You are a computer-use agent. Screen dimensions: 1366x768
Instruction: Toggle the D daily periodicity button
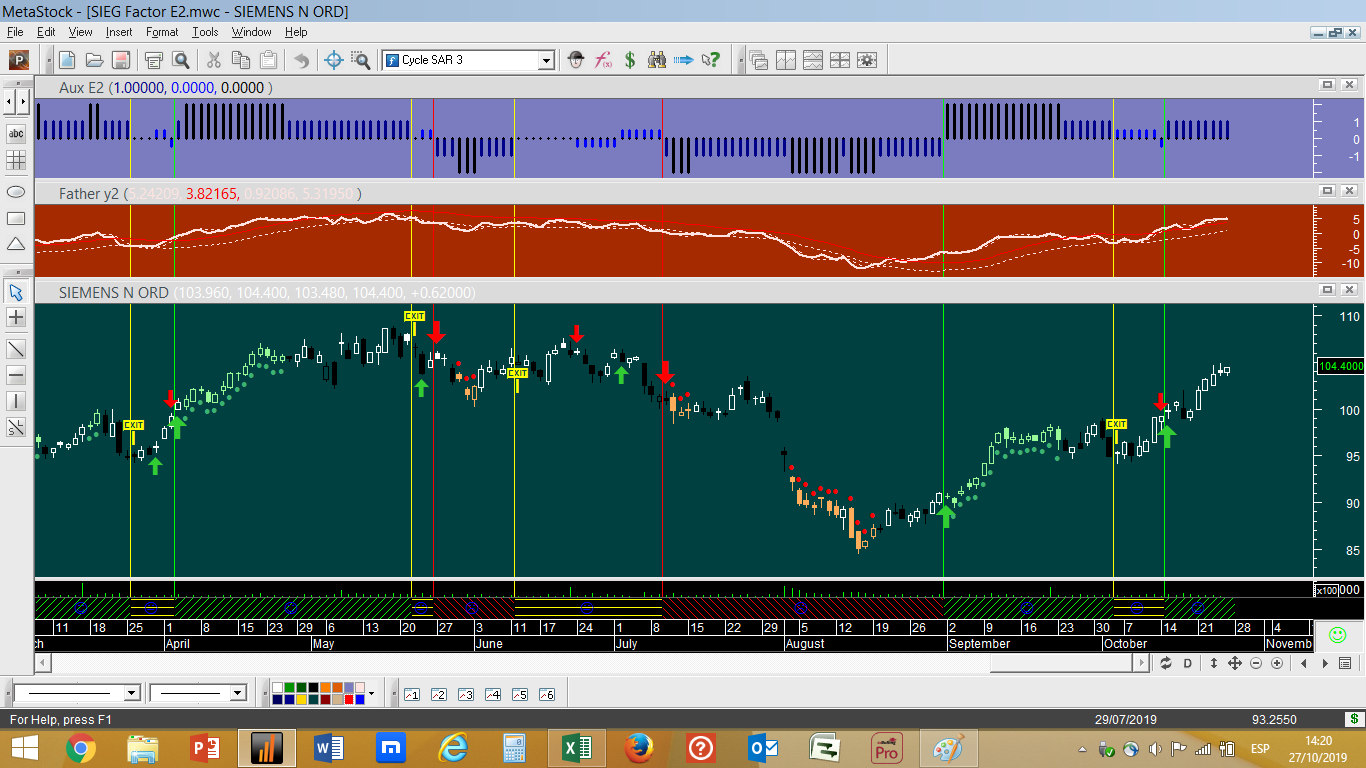point(1188,663)
